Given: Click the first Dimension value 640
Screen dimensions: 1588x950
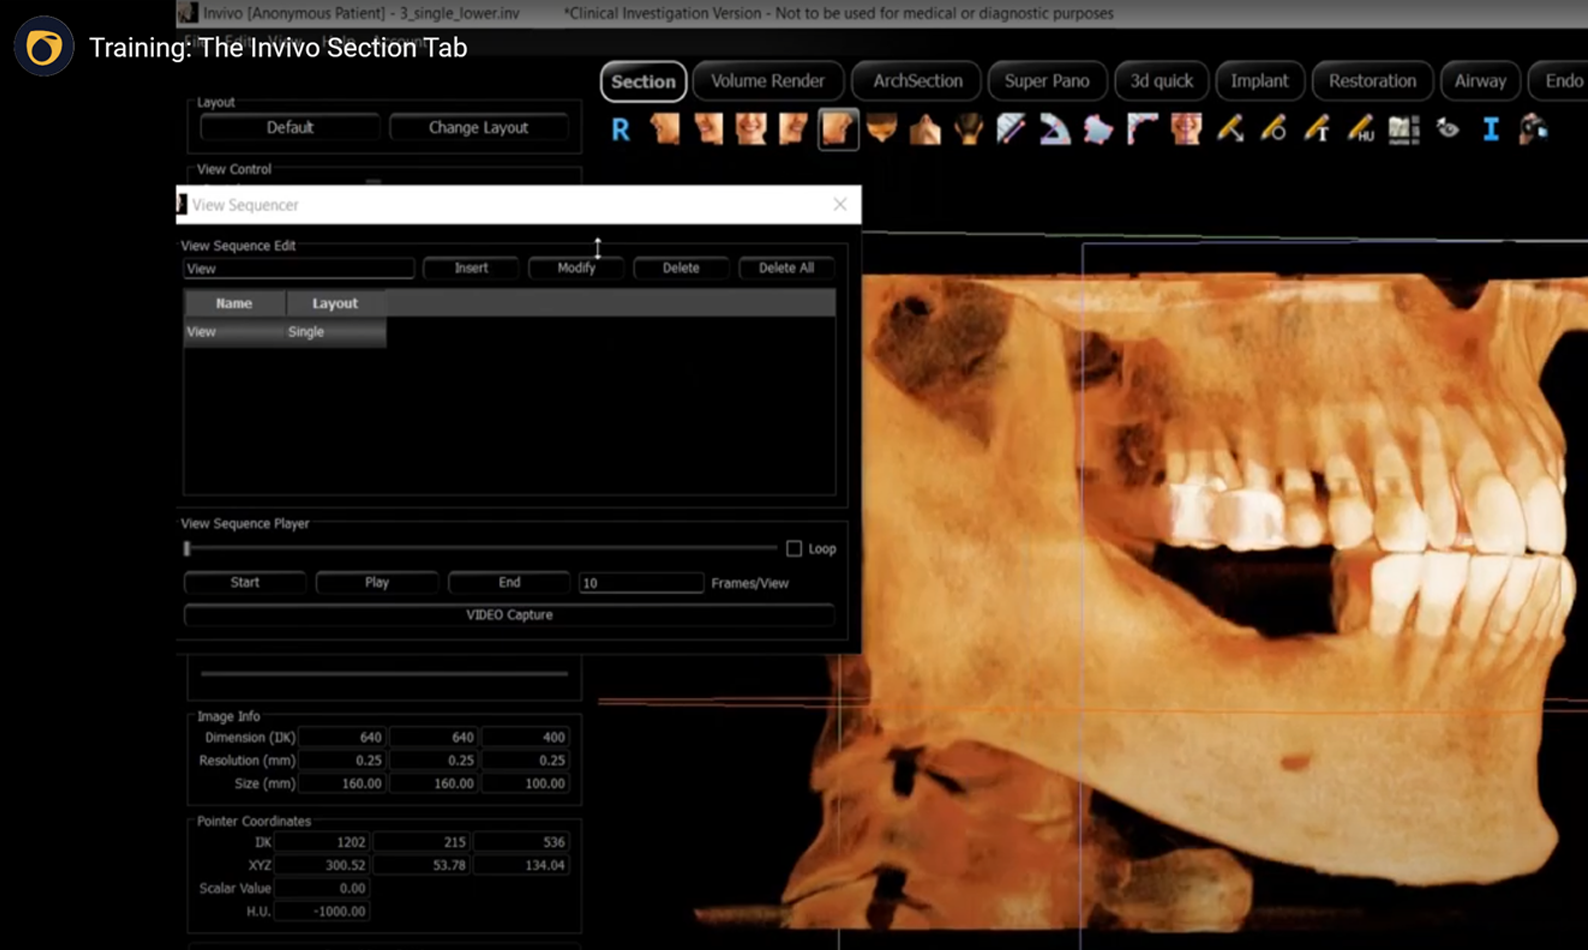Looking at the screenshot, I should [x=342, y=737].
